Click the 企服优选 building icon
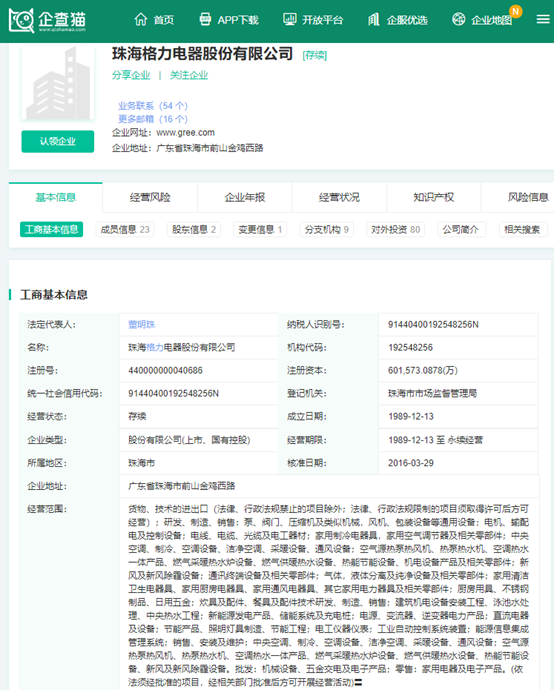This screenshot has width=554, height=690. (x=374, y=19)
